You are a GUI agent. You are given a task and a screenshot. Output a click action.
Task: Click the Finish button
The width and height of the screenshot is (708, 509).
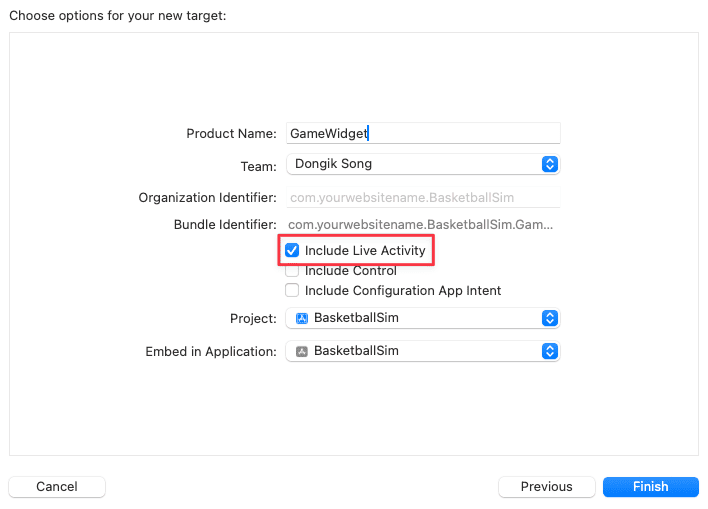651,487
